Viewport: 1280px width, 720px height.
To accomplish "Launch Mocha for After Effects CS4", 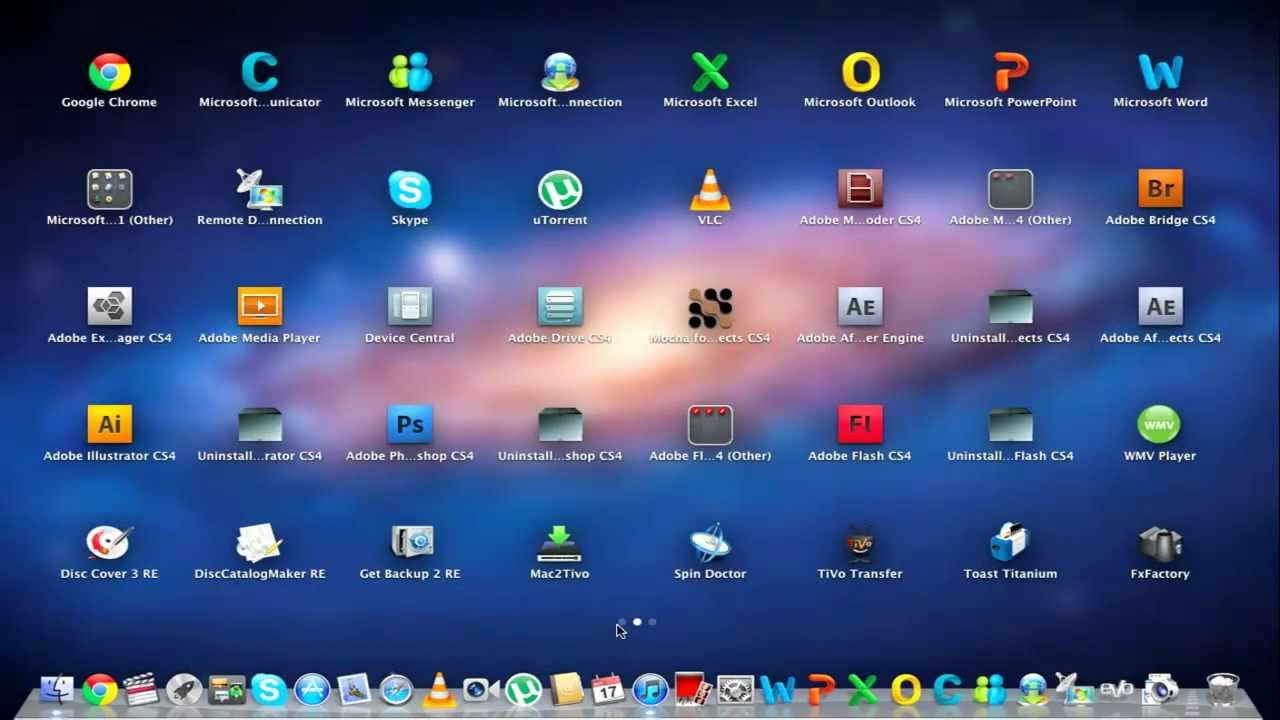I will [x=710, y=307].
